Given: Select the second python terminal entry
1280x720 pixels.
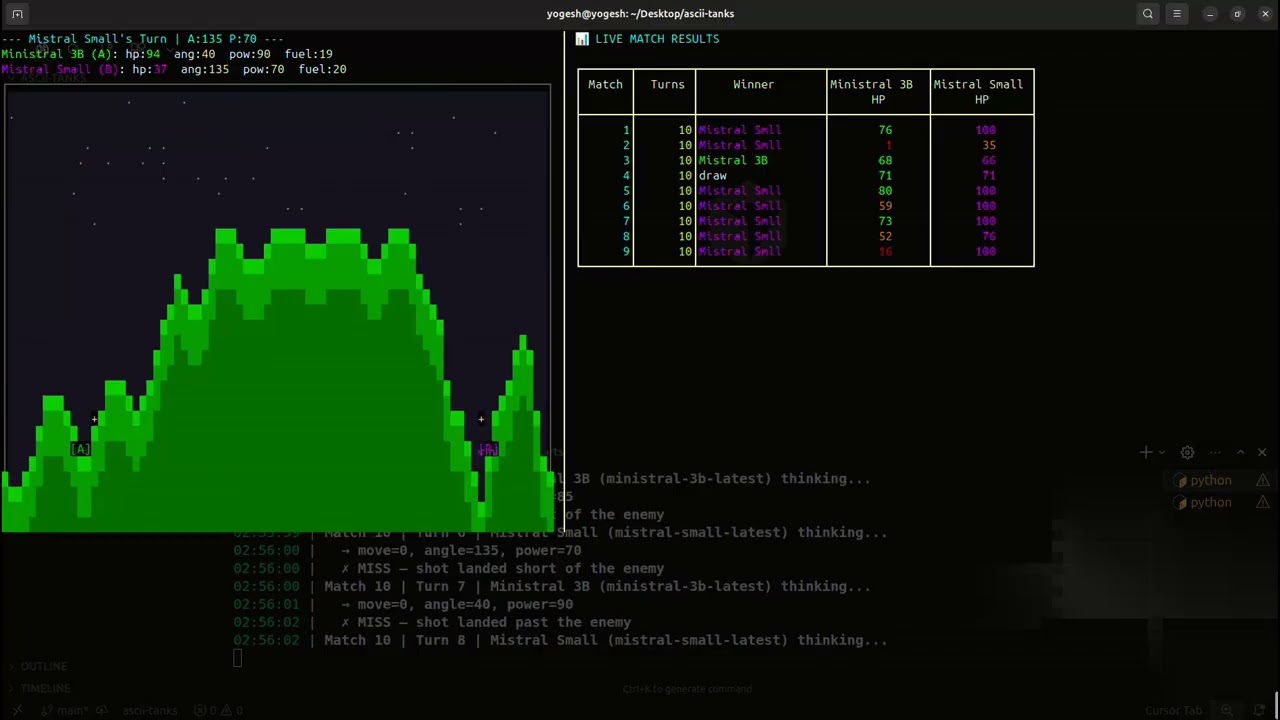Looking at the screenshot, I should pyautogui.click(x=1211, y=503).
